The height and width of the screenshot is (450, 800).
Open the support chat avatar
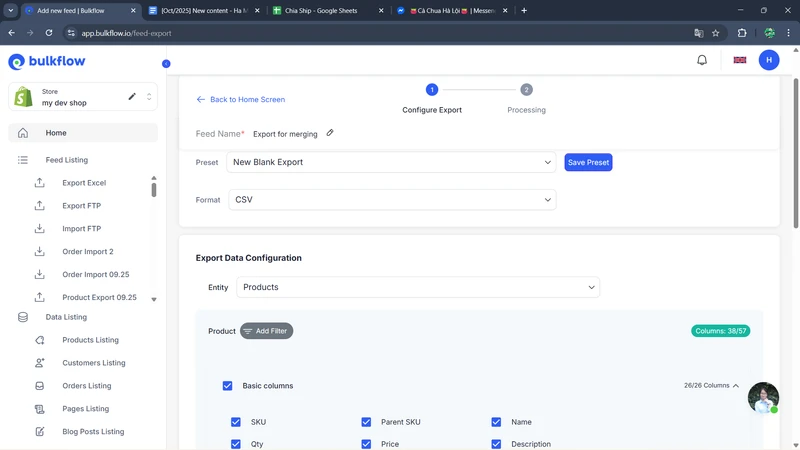pos(763,397)
